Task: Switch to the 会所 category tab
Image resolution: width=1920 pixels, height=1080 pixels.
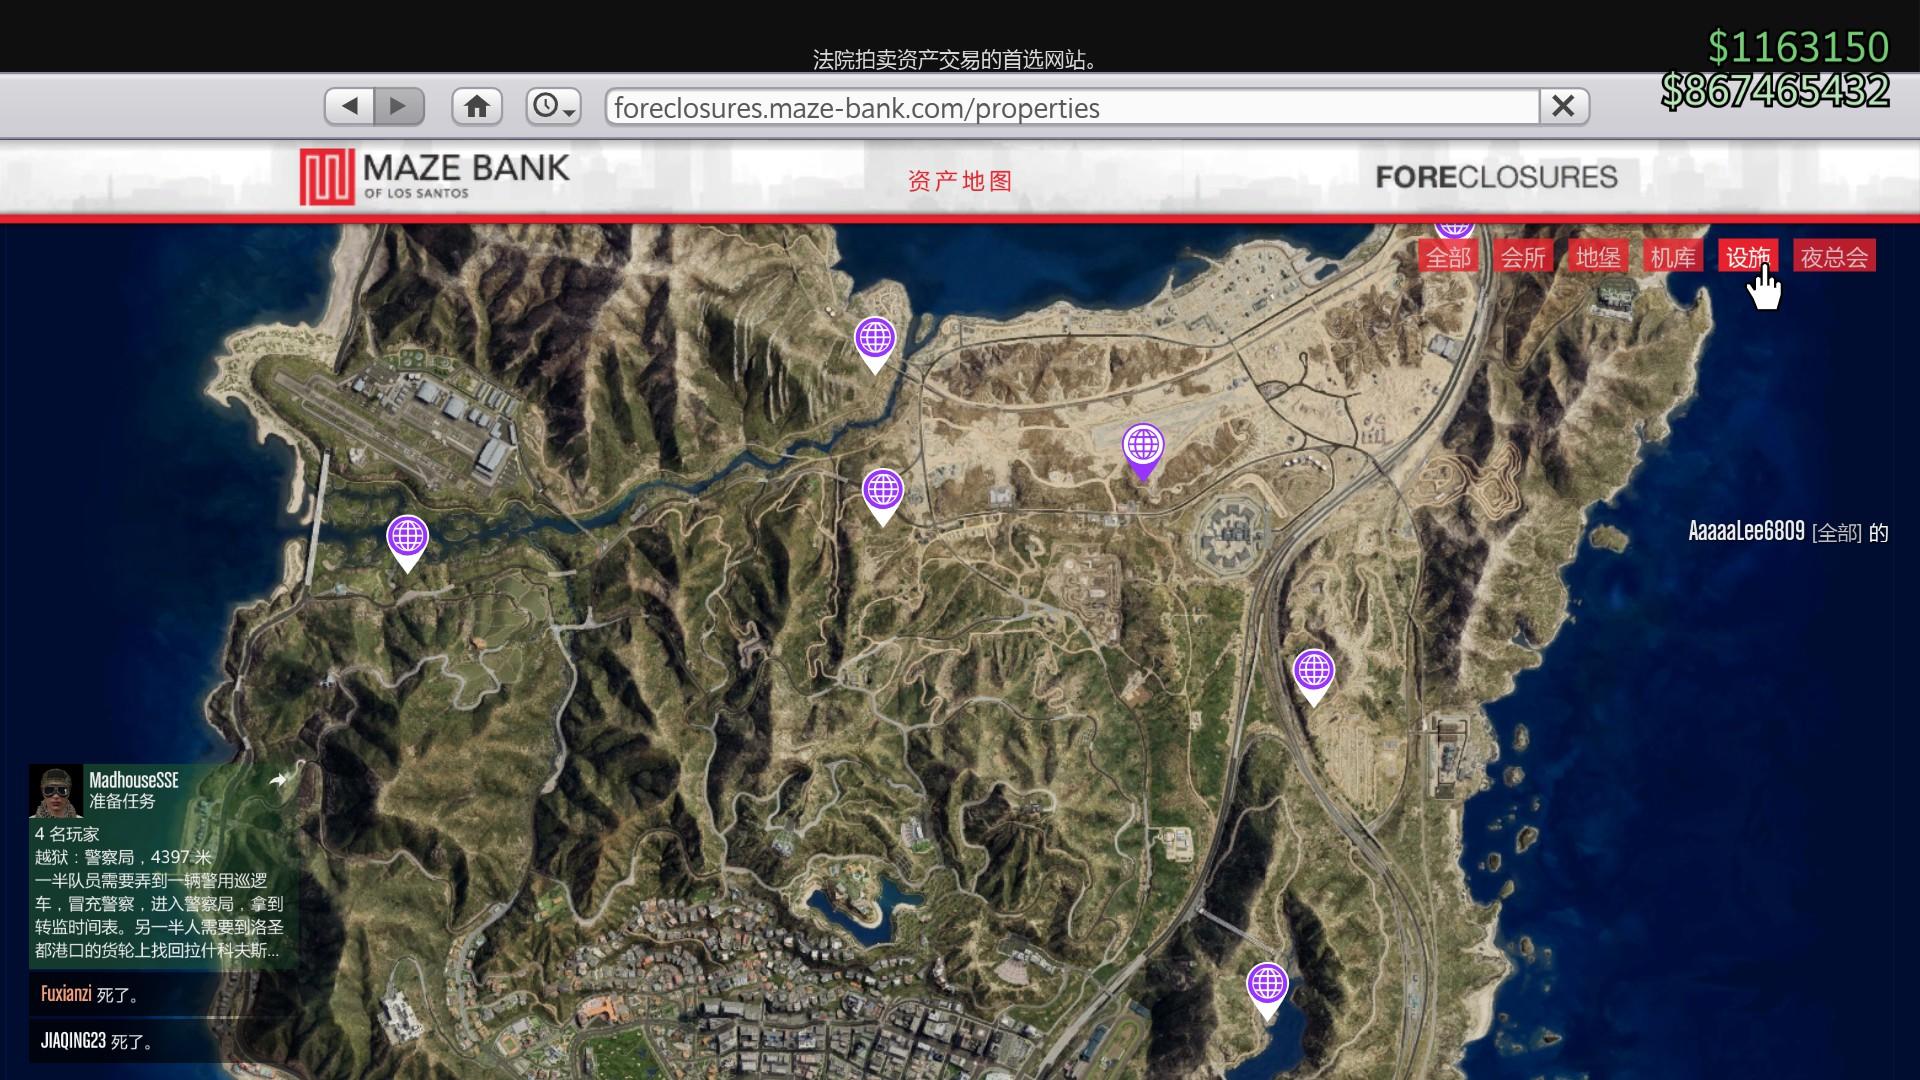Action: [1523, 256]
